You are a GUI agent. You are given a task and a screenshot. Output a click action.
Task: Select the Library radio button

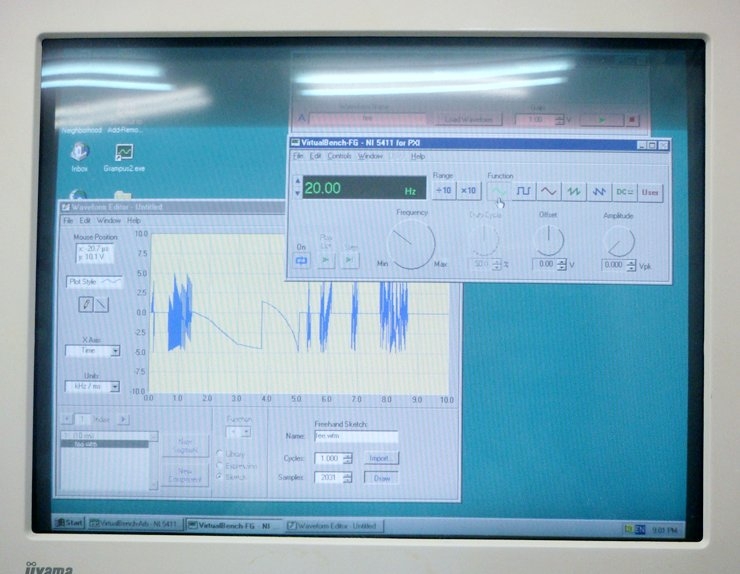219,453
